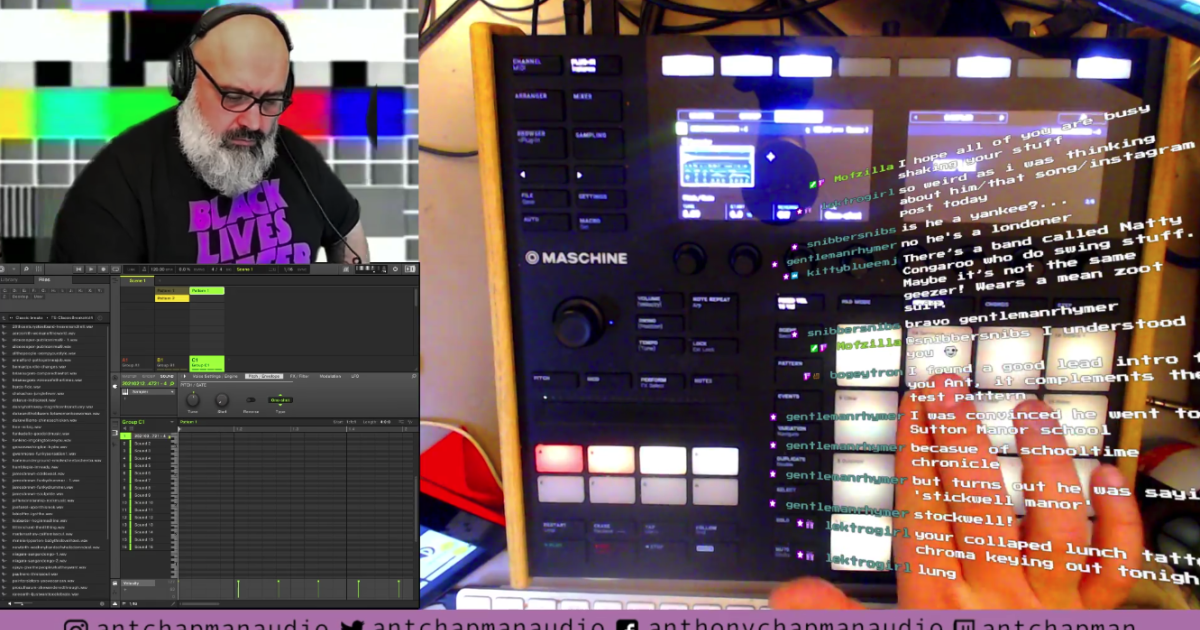This screenshot has width=1200, height=630.
Task: Open the Pitch / Envelope page
Action: 264,376
